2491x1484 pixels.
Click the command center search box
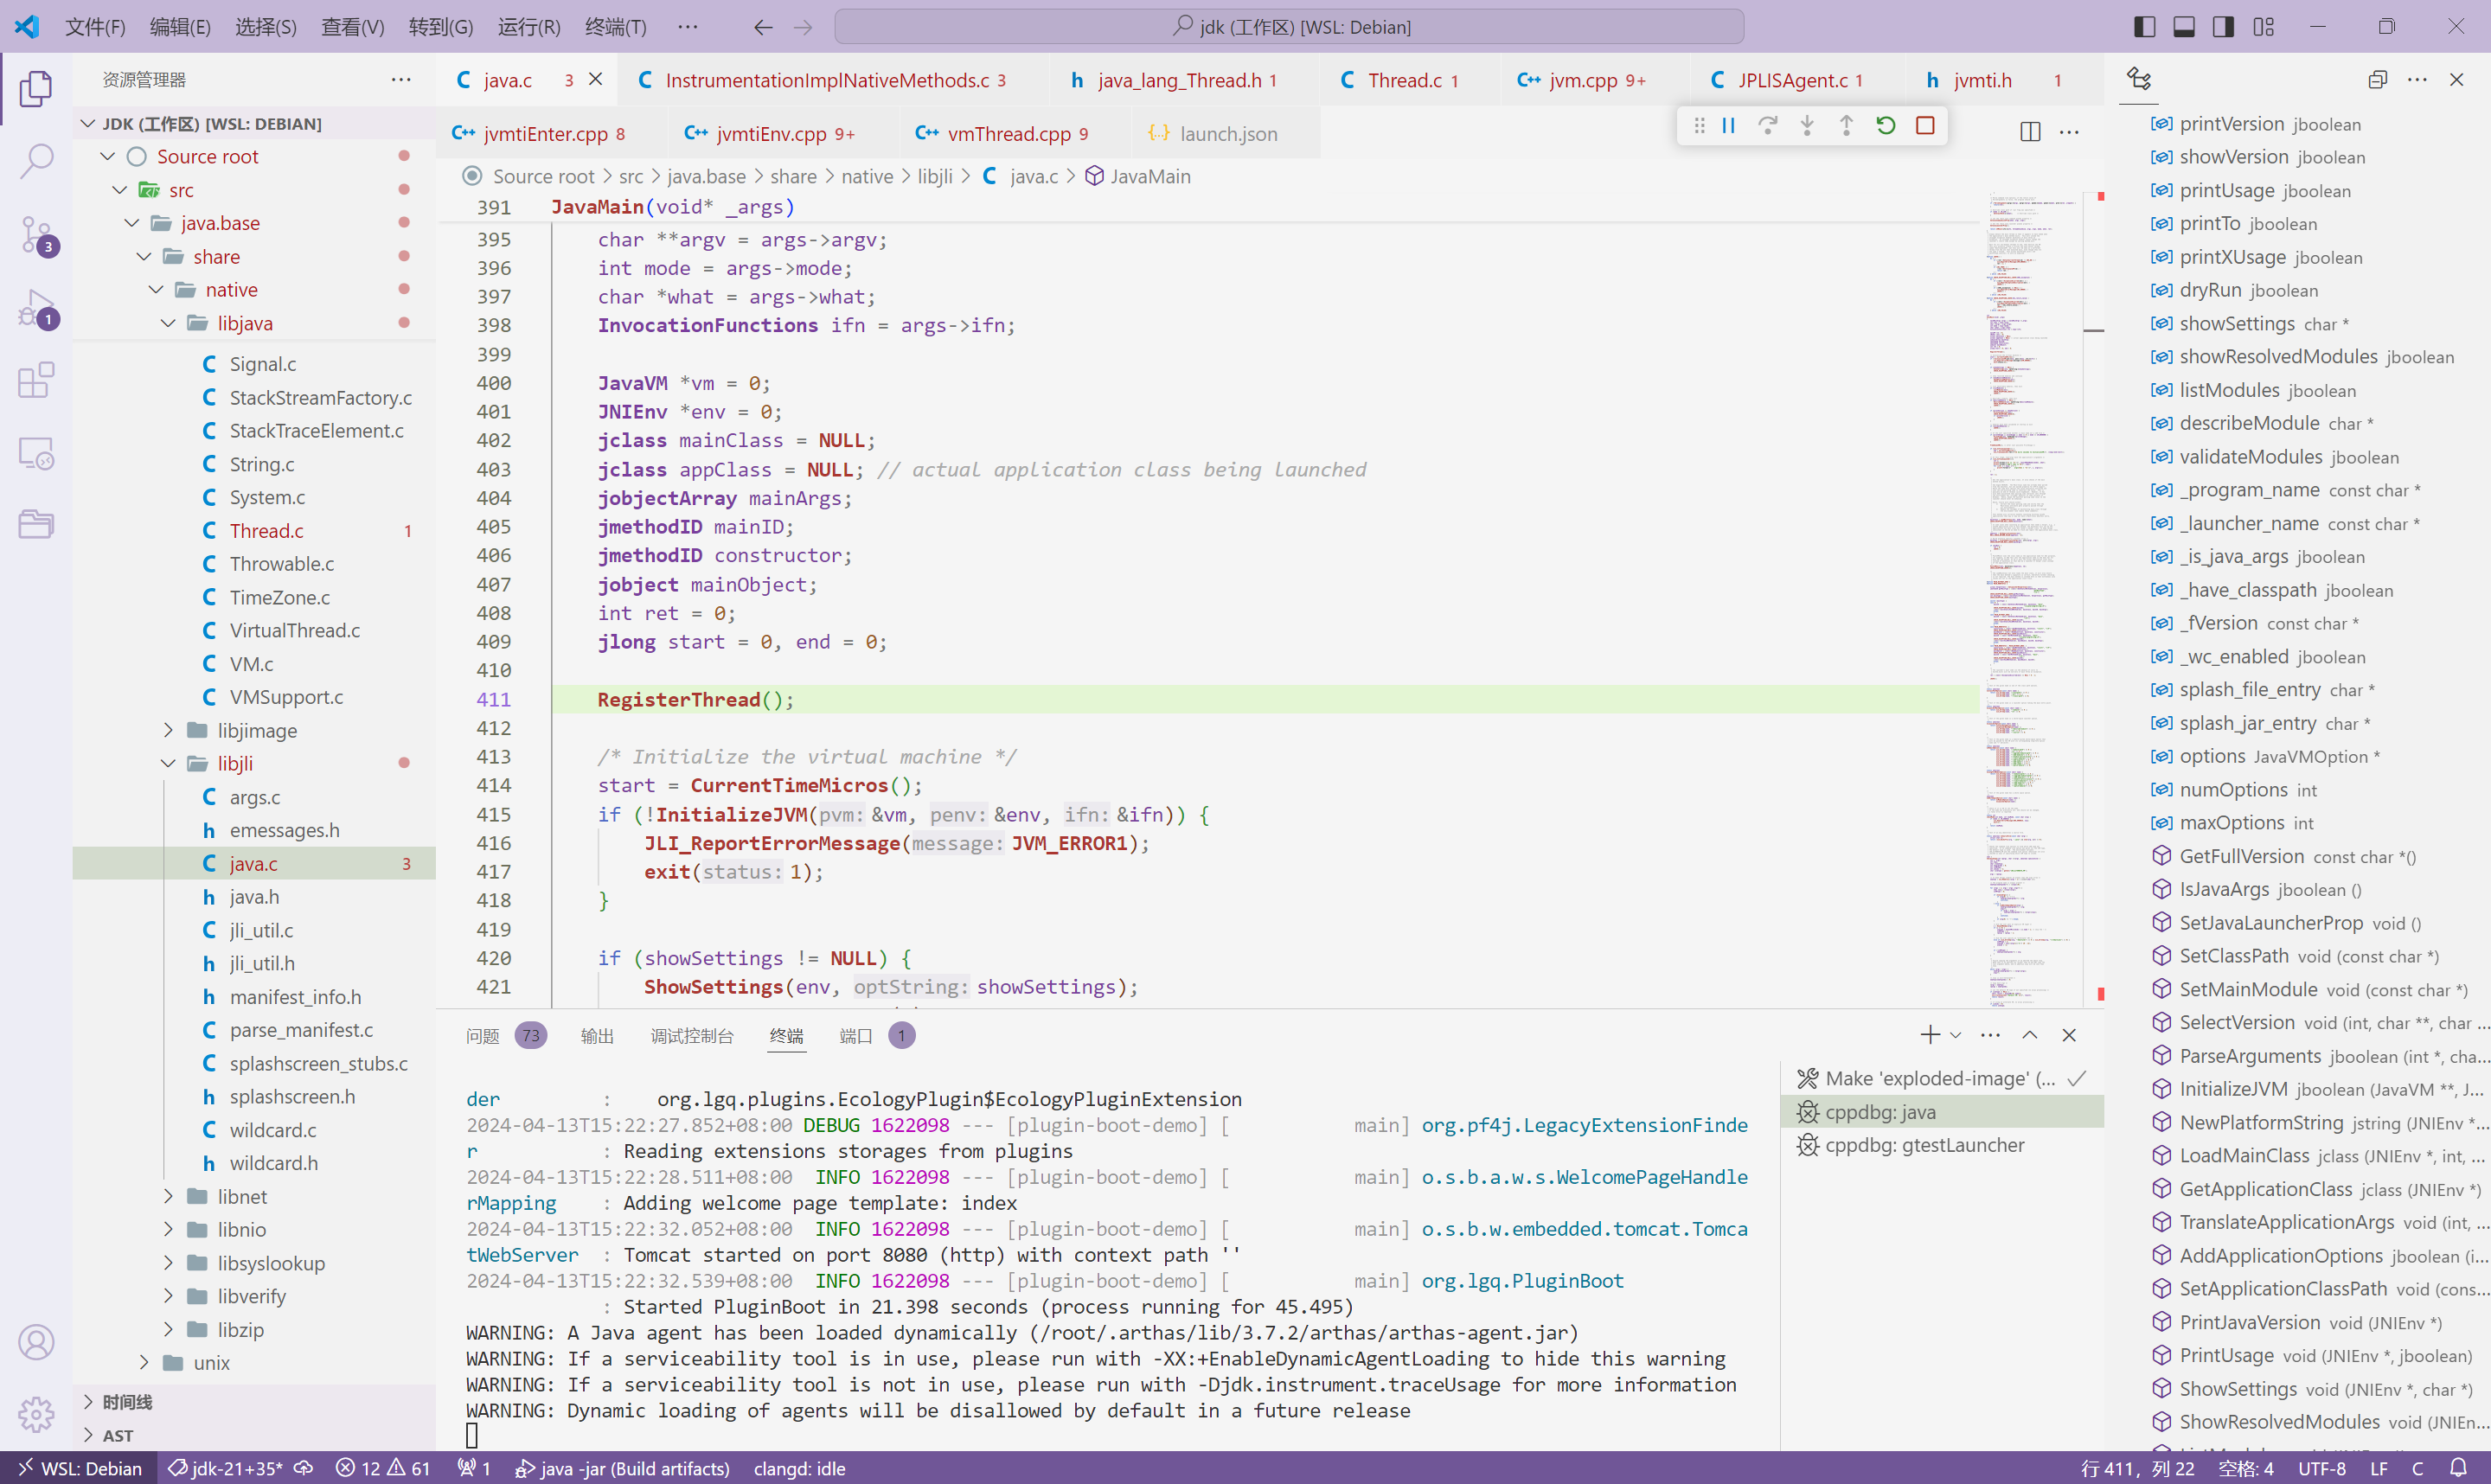pyautogui.click(x=1289, y=27)
